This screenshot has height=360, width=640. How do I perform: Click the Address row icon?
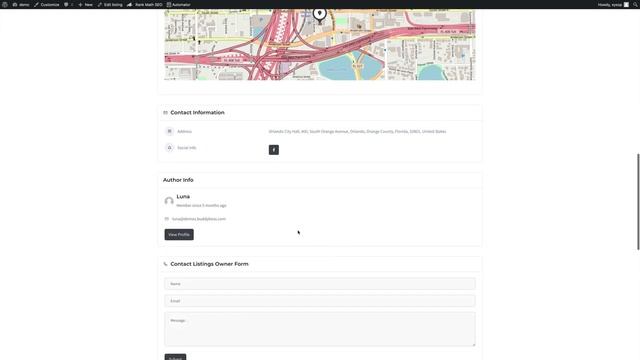coord(169,131)
